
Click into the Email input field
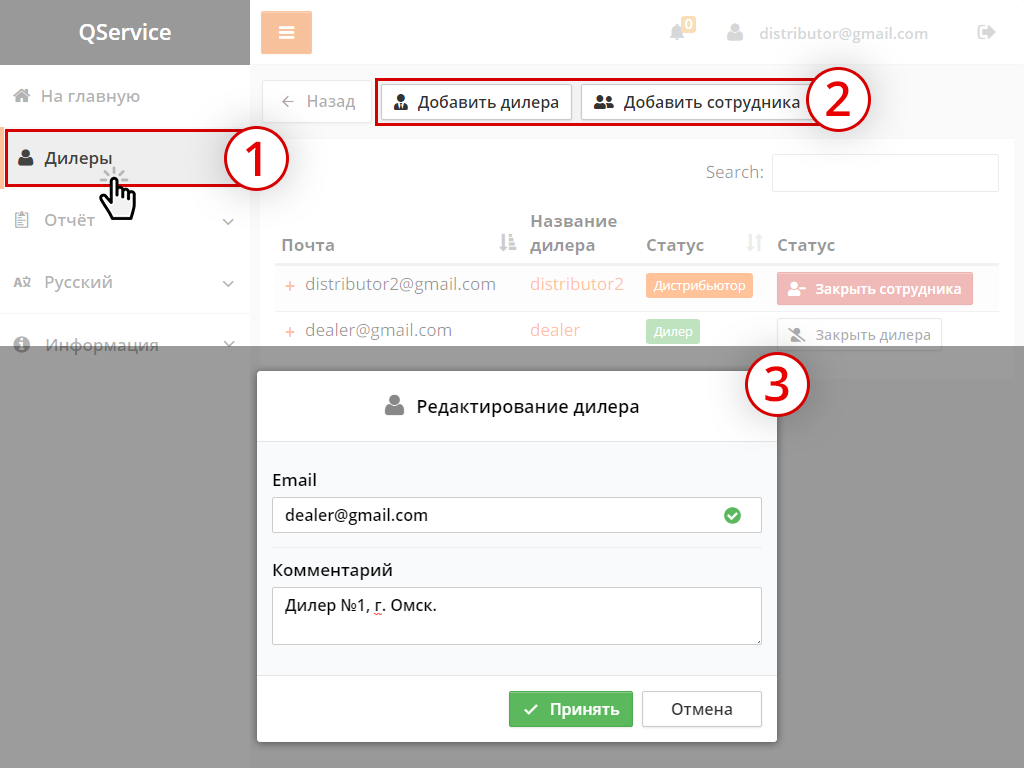click(x=500, y=515)
